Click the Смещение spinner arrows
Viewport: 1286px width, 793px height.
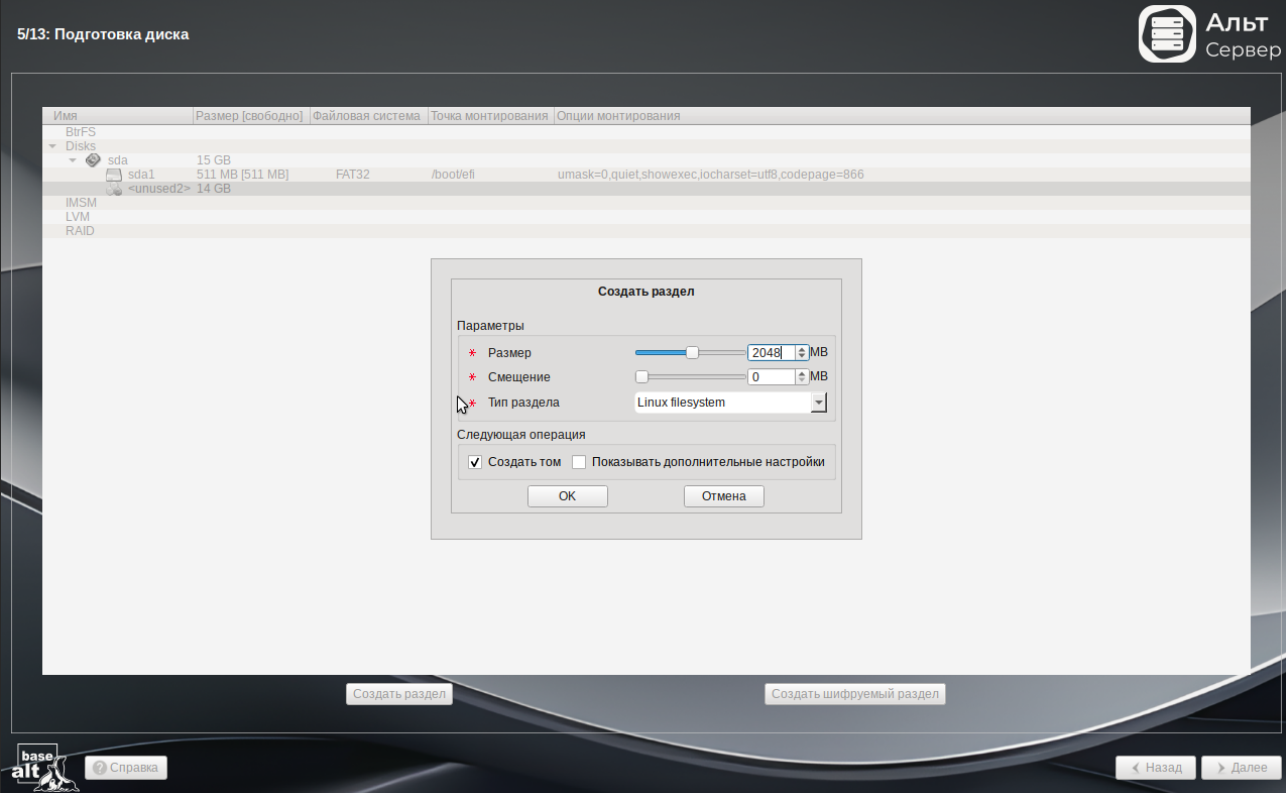coord(801,377)
